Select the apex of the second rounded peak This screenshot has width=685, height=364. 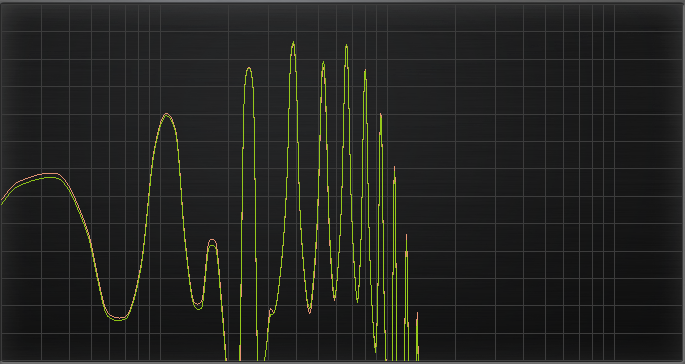pos(166,114)
